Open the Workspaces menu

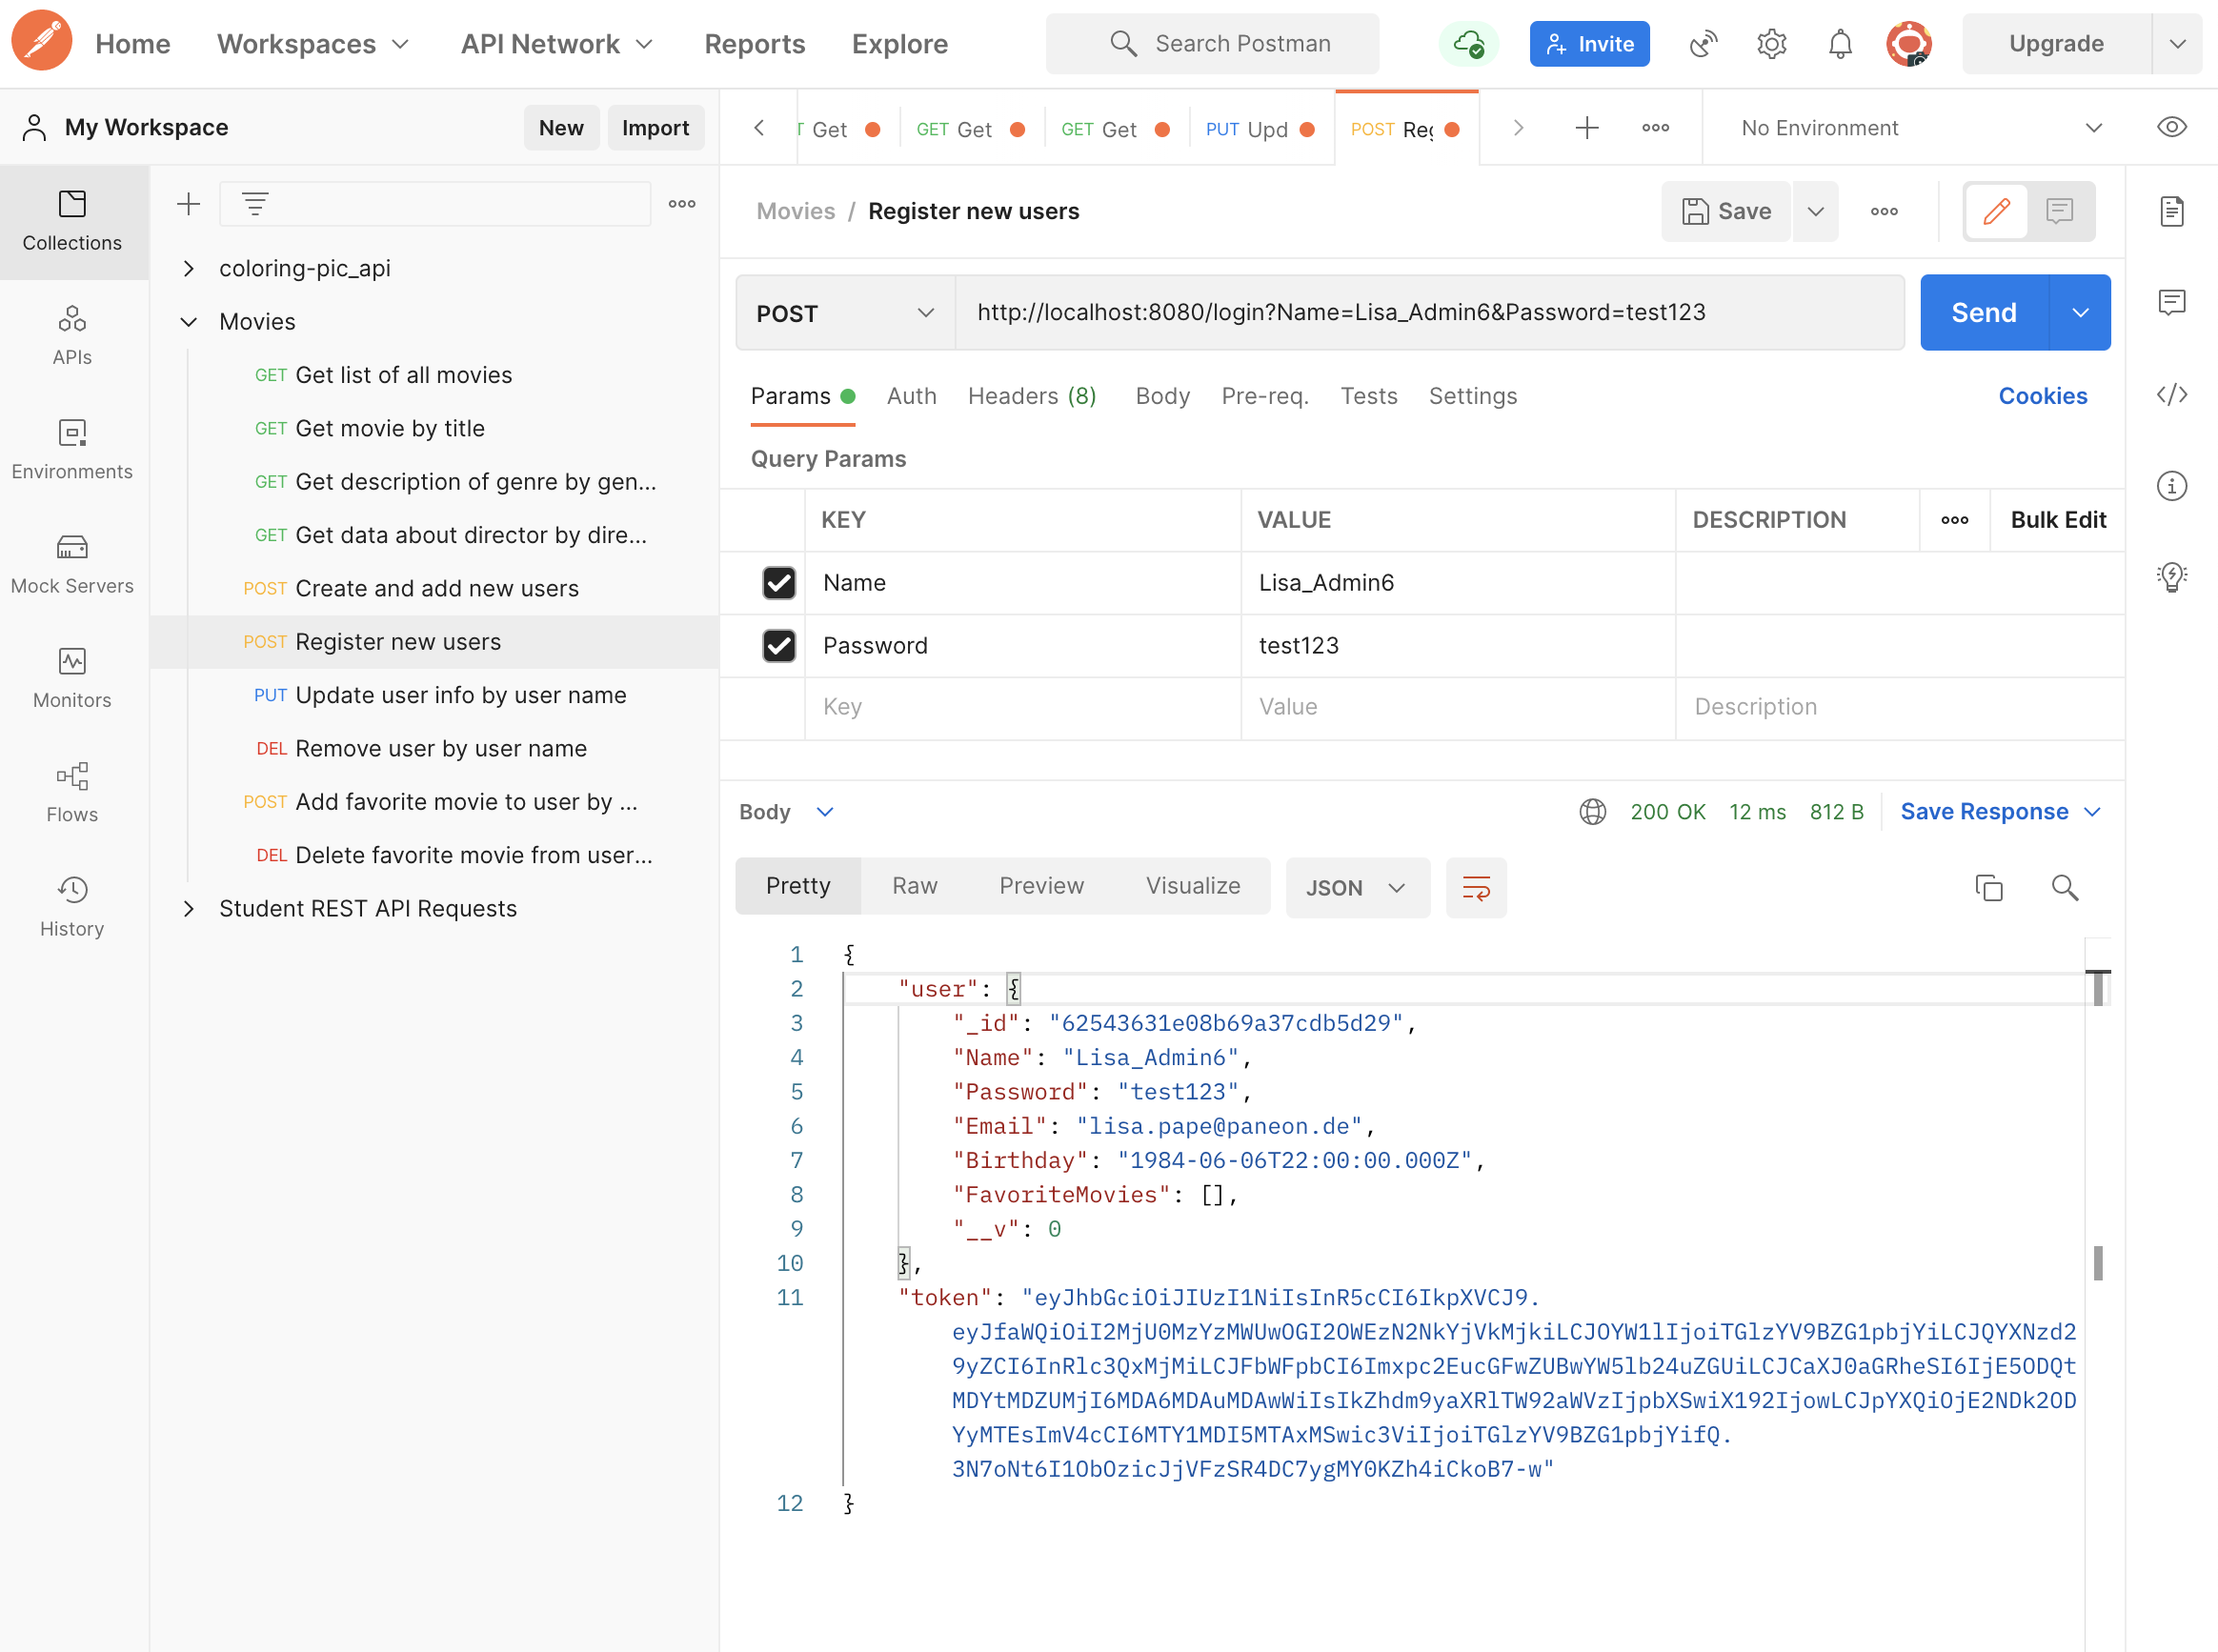(313, 43)
